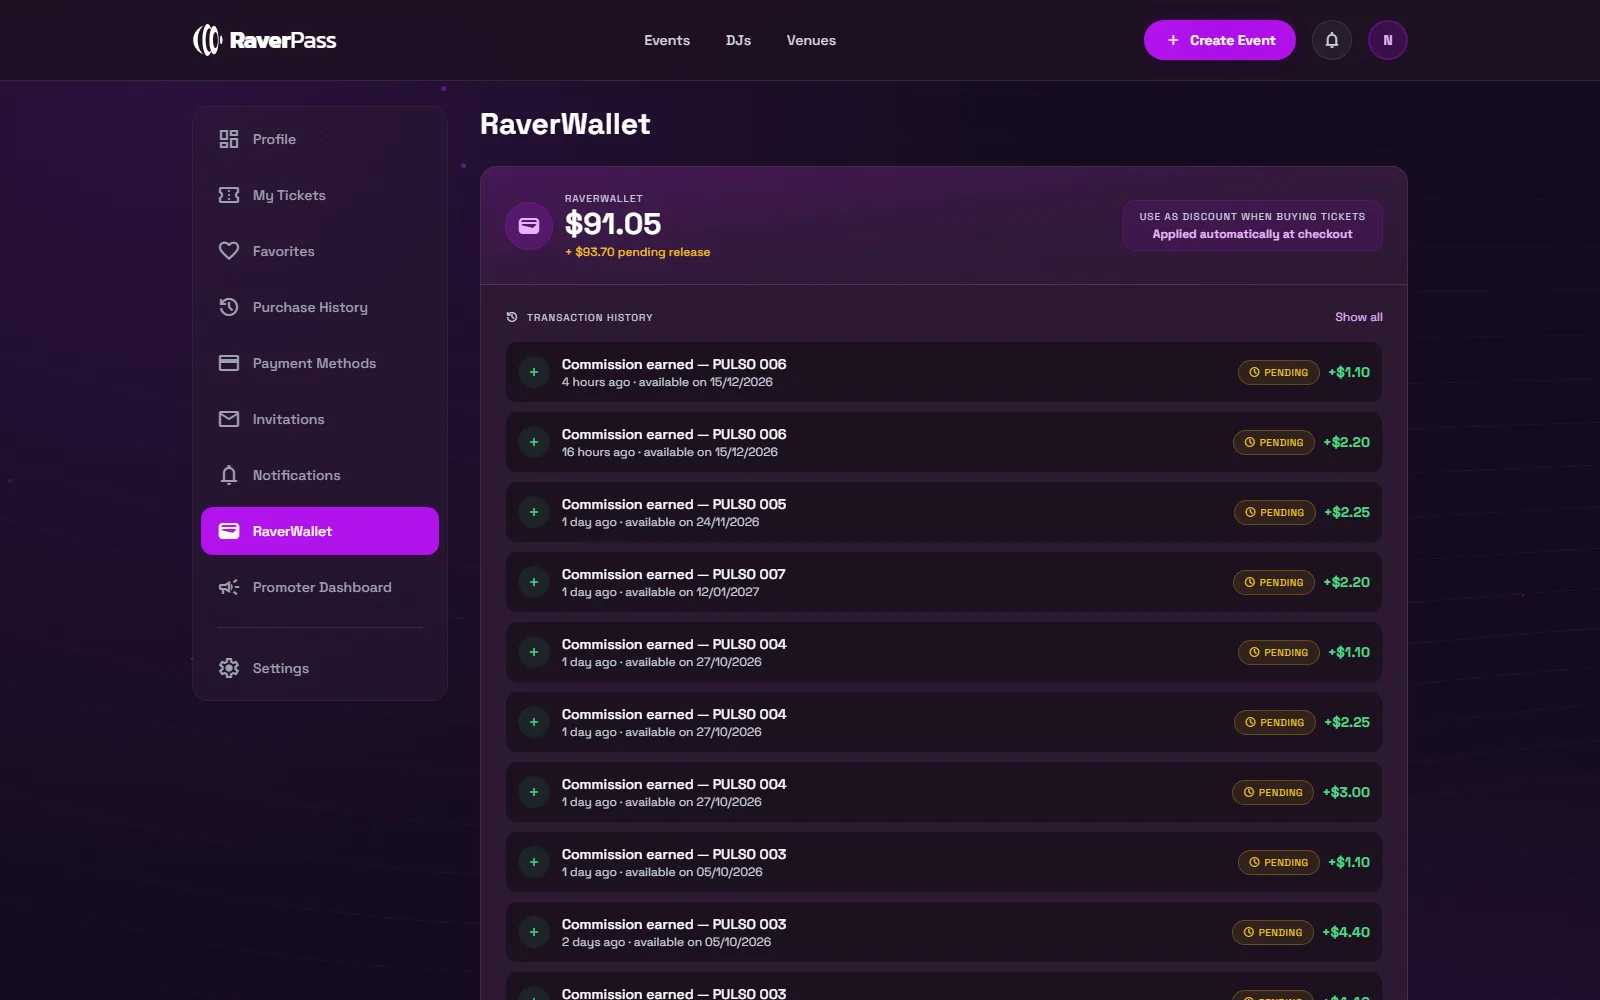Click the PENDING badge on +$4.40 row
This screenshot has height=1000, width=1600.
(1273, 932)
